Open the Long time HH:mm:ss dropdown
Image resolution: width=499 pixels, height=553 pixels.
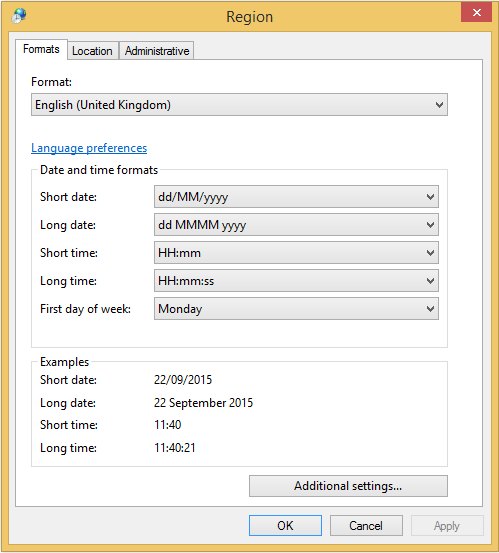click(296, 281)
